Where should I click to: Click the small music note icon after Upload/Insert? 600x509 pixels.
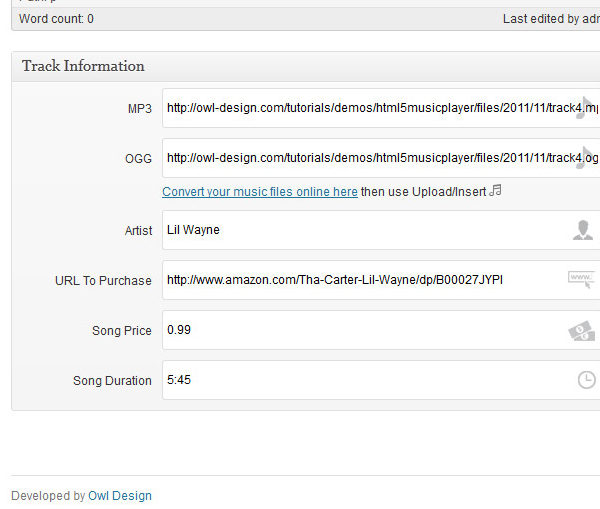(496, 190)
